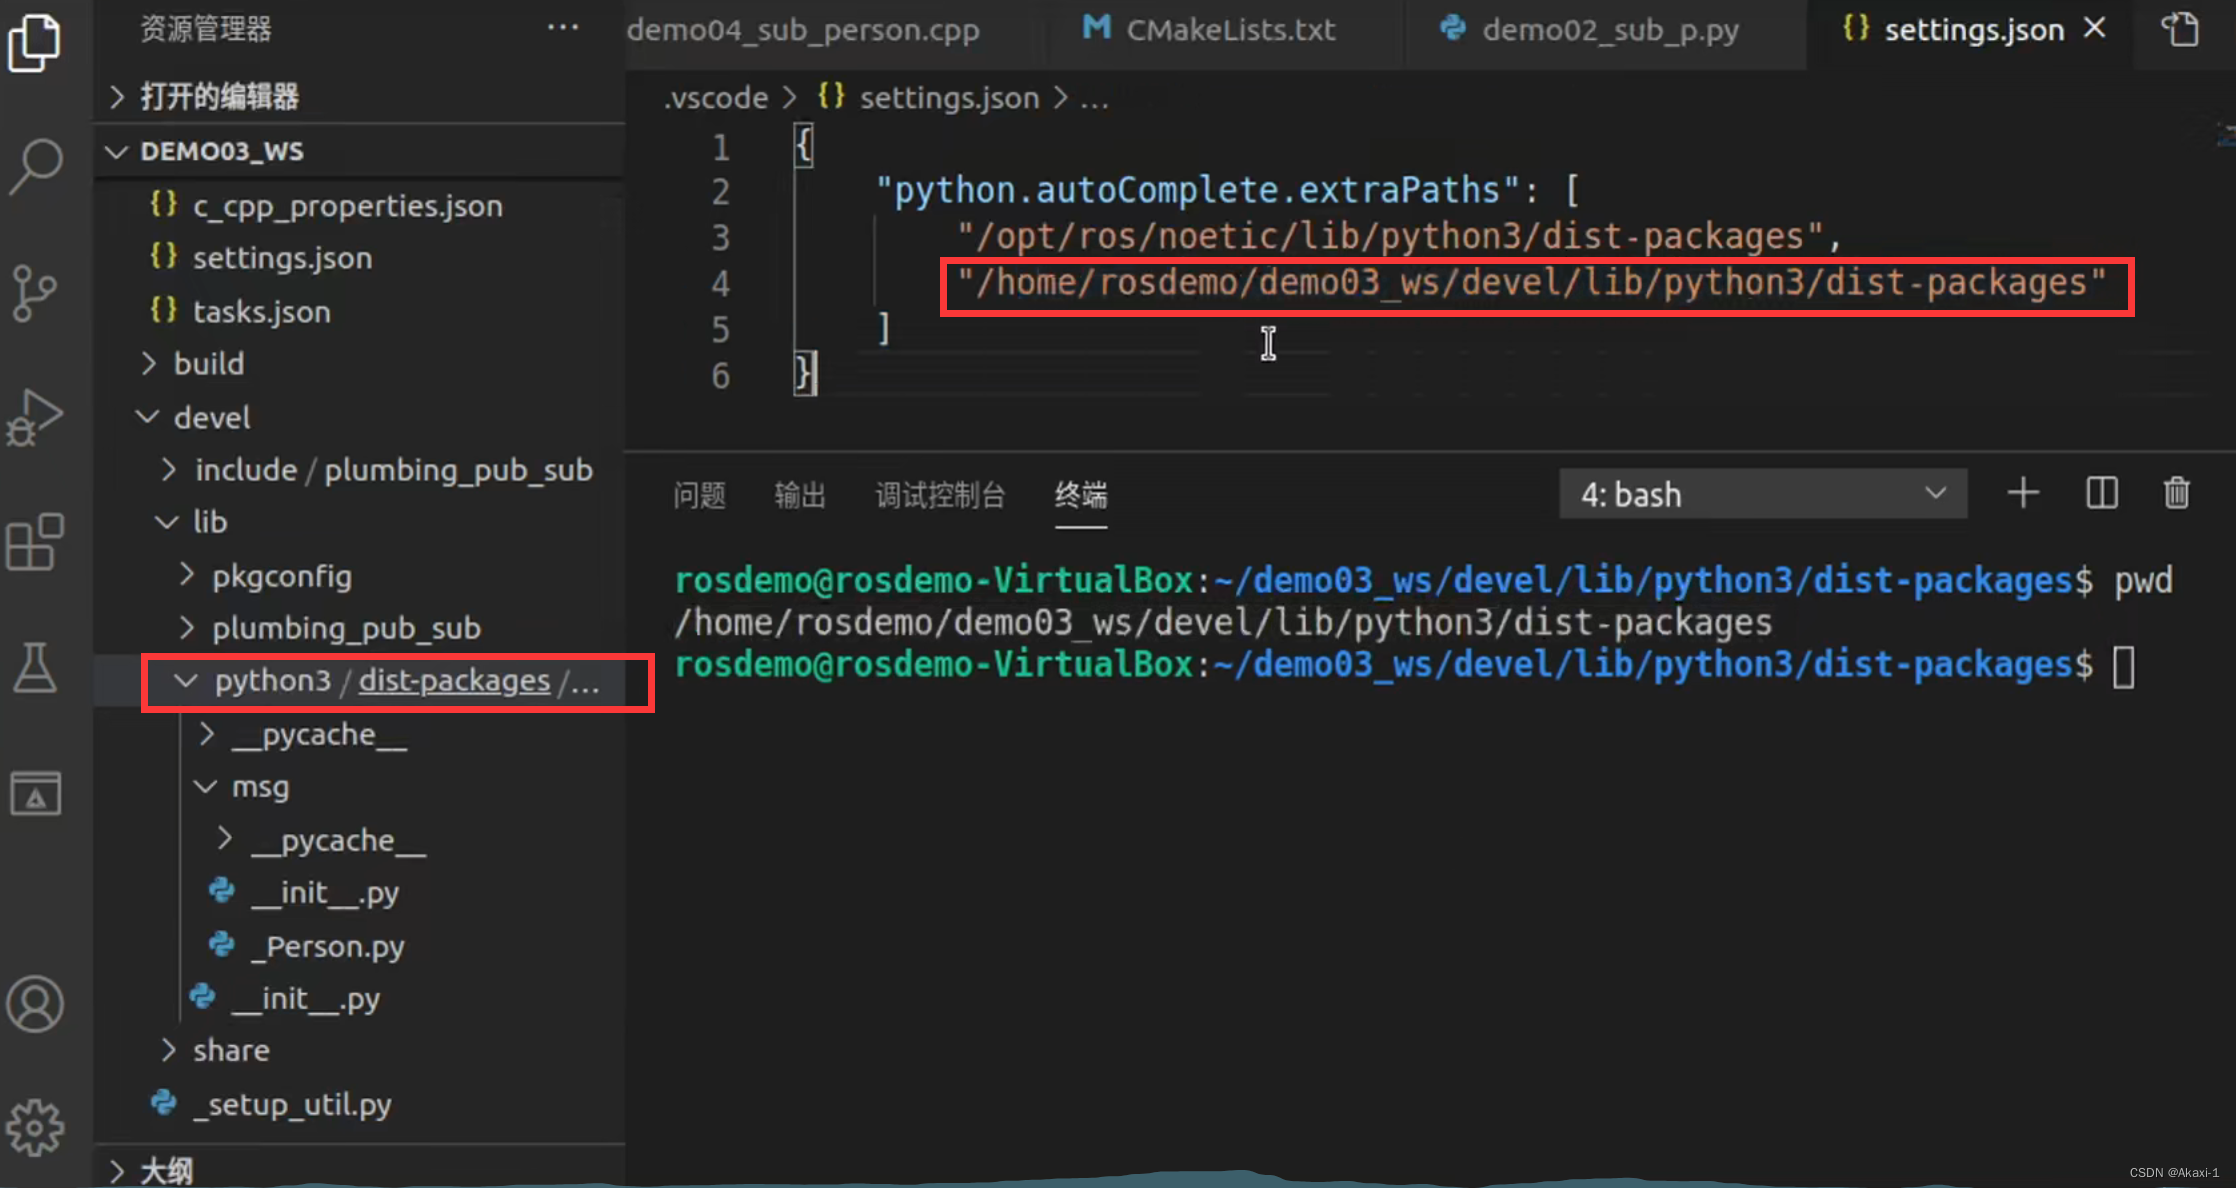The width and height of the screenshot is (2236, 1188).
Task: Create a new terminal with plus icon
Action: click(x=2022, y=493)
